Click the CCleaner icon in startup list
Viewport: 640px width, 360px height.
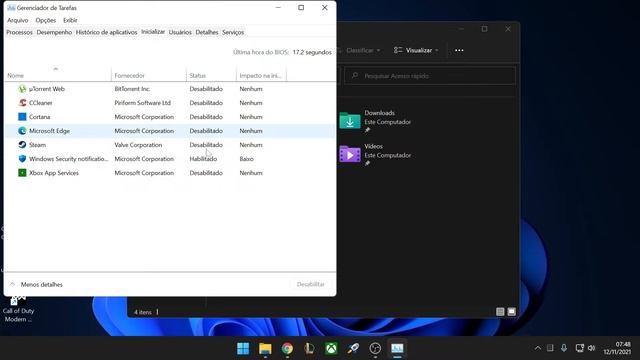pos(22,103)
